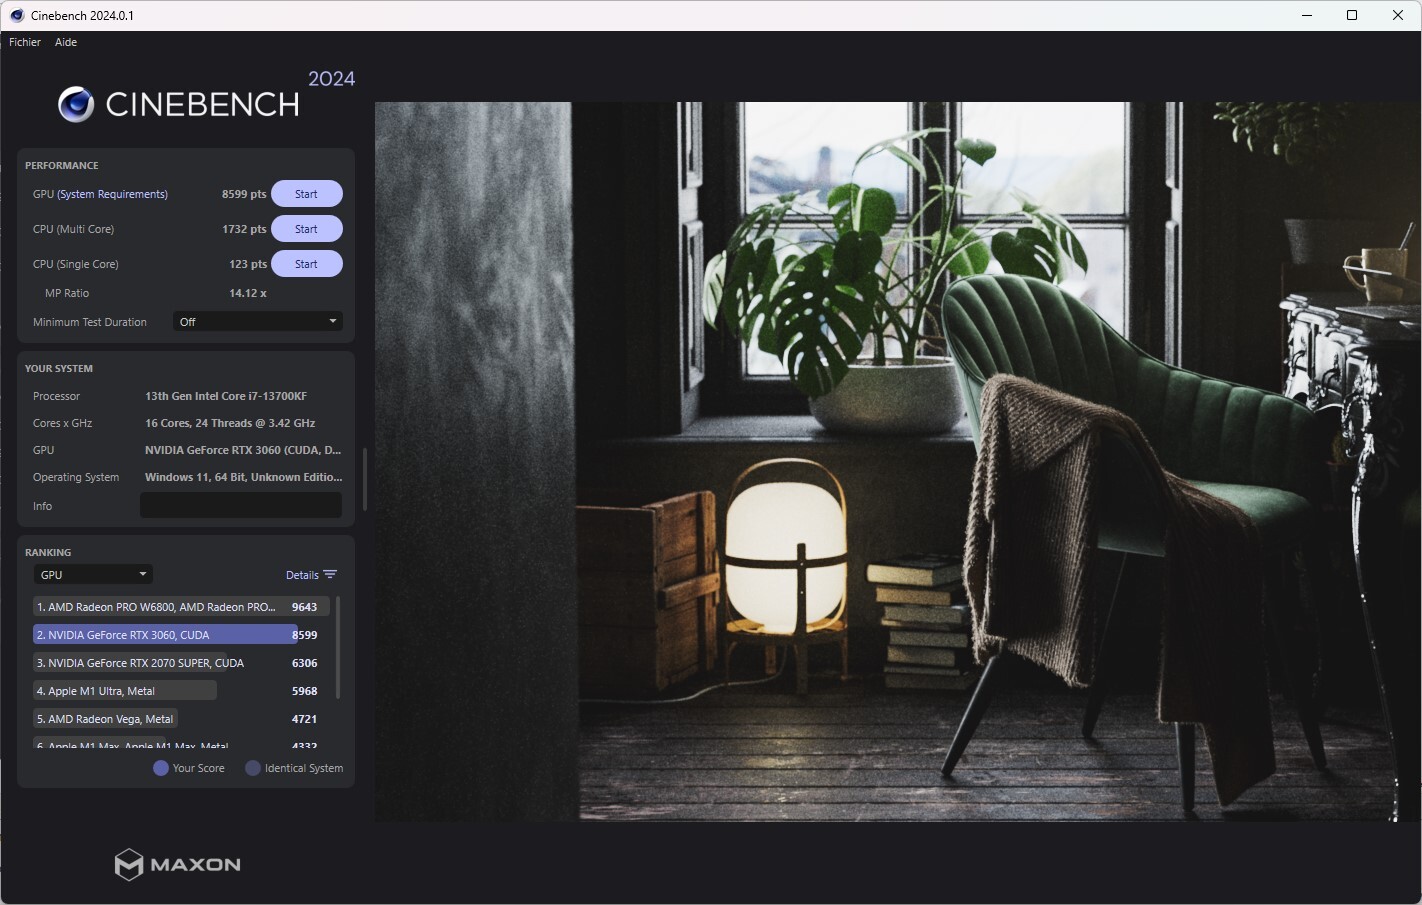Click the PERFORMANCE section heading

(x=62, y=165)
